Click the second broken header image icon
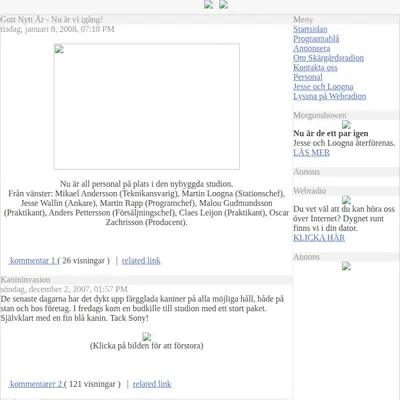Image resolution: width=400 pixels, height=400 pixels. (x=224, y=5)
